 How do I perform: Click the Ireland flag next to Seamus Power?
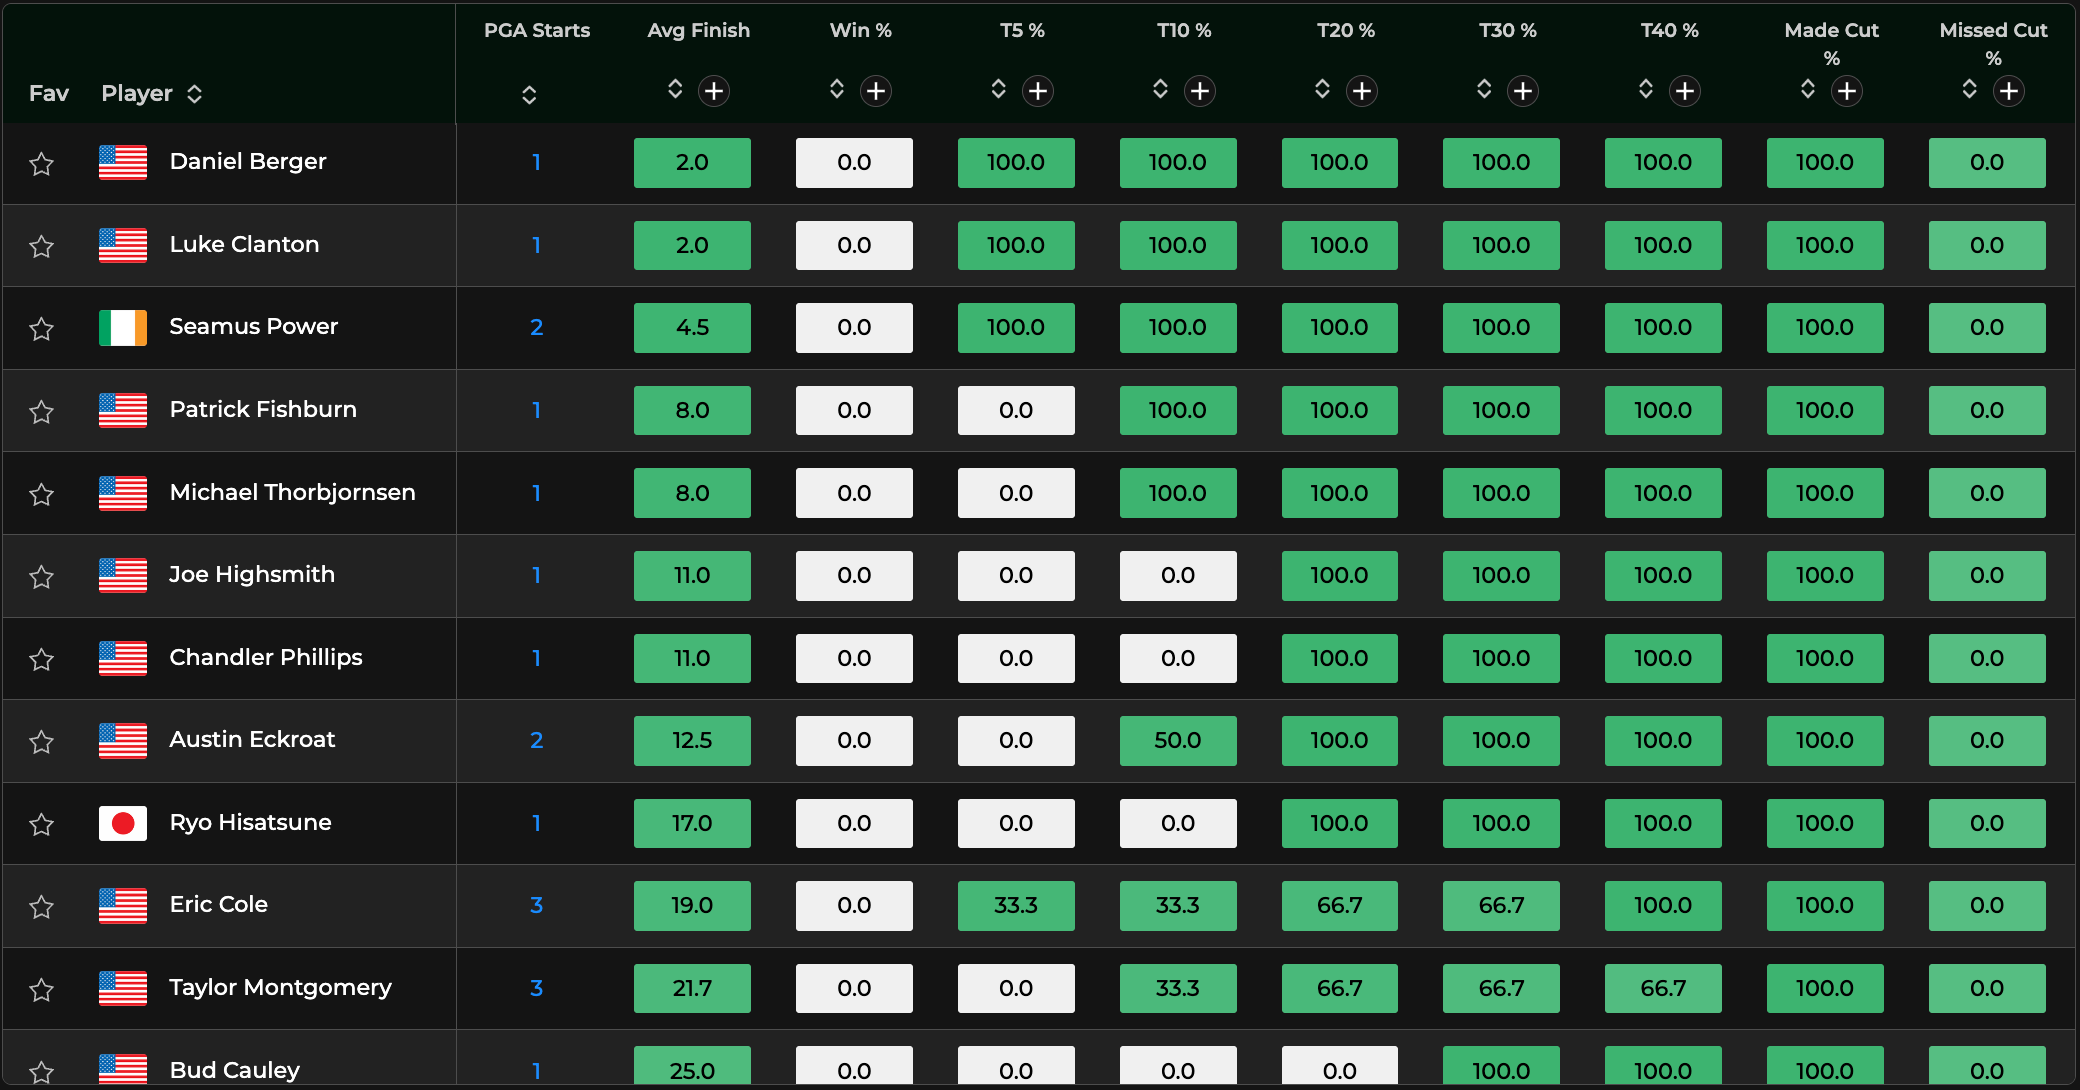[123, 327]
